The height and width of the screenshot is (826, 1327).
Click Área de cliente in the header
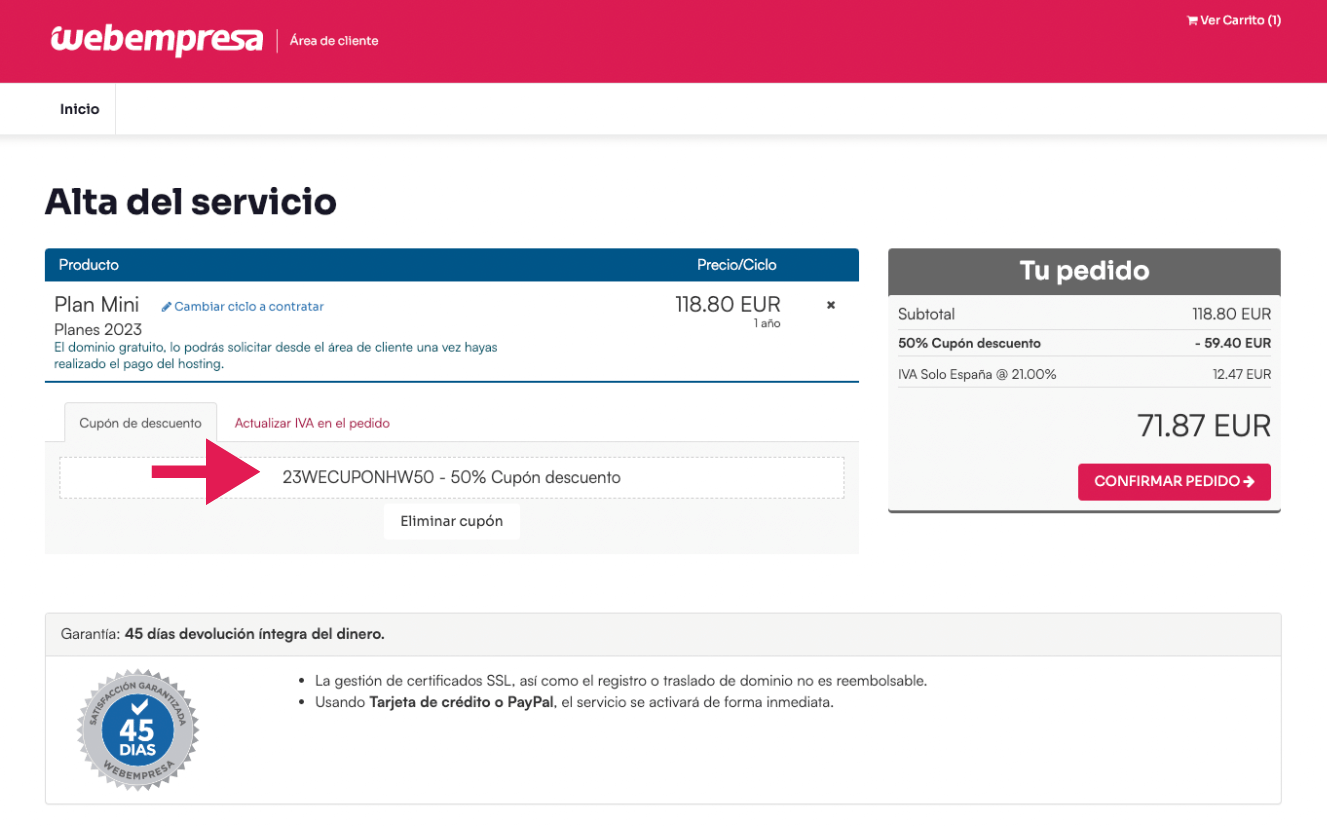(x=333, y=41)
